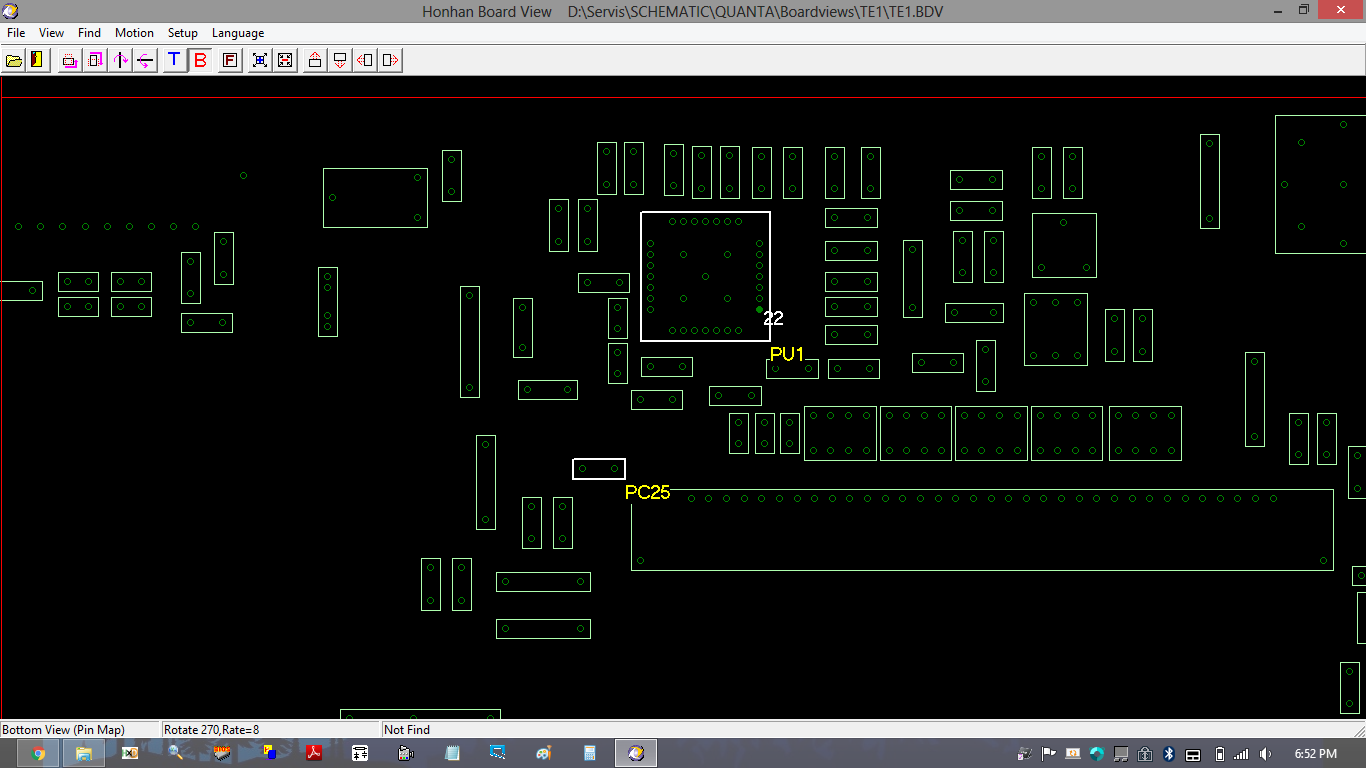The height and width of the screenshot is (768, 1366).
Task: Switch to Top view with blue T
Action: click(x=174, y=60)
